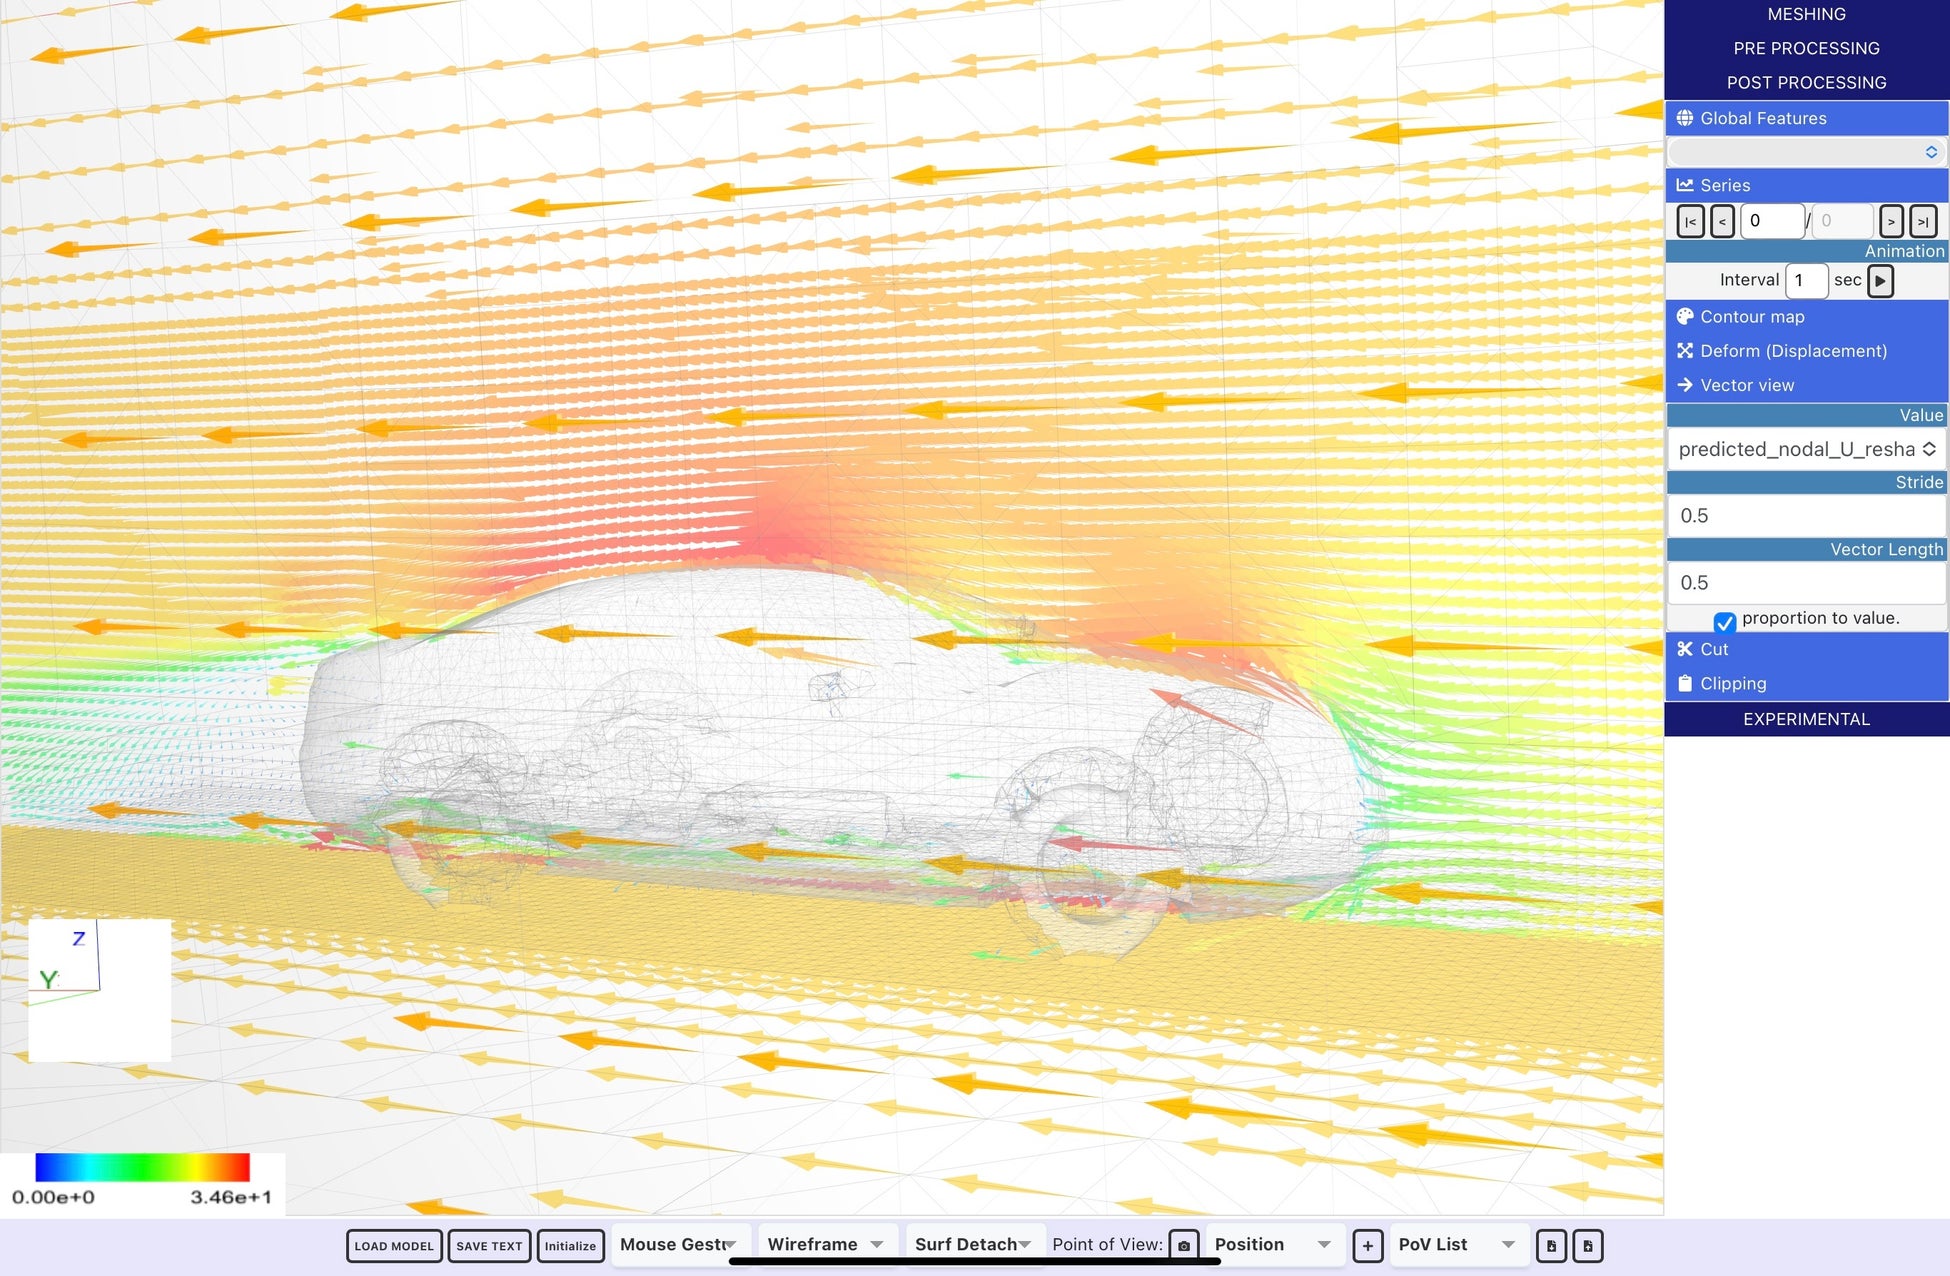The height and width of the screenshot is (1276, 1950).
Task: Open the Global Features dropdown
Action: click(x=1806, y=152)
